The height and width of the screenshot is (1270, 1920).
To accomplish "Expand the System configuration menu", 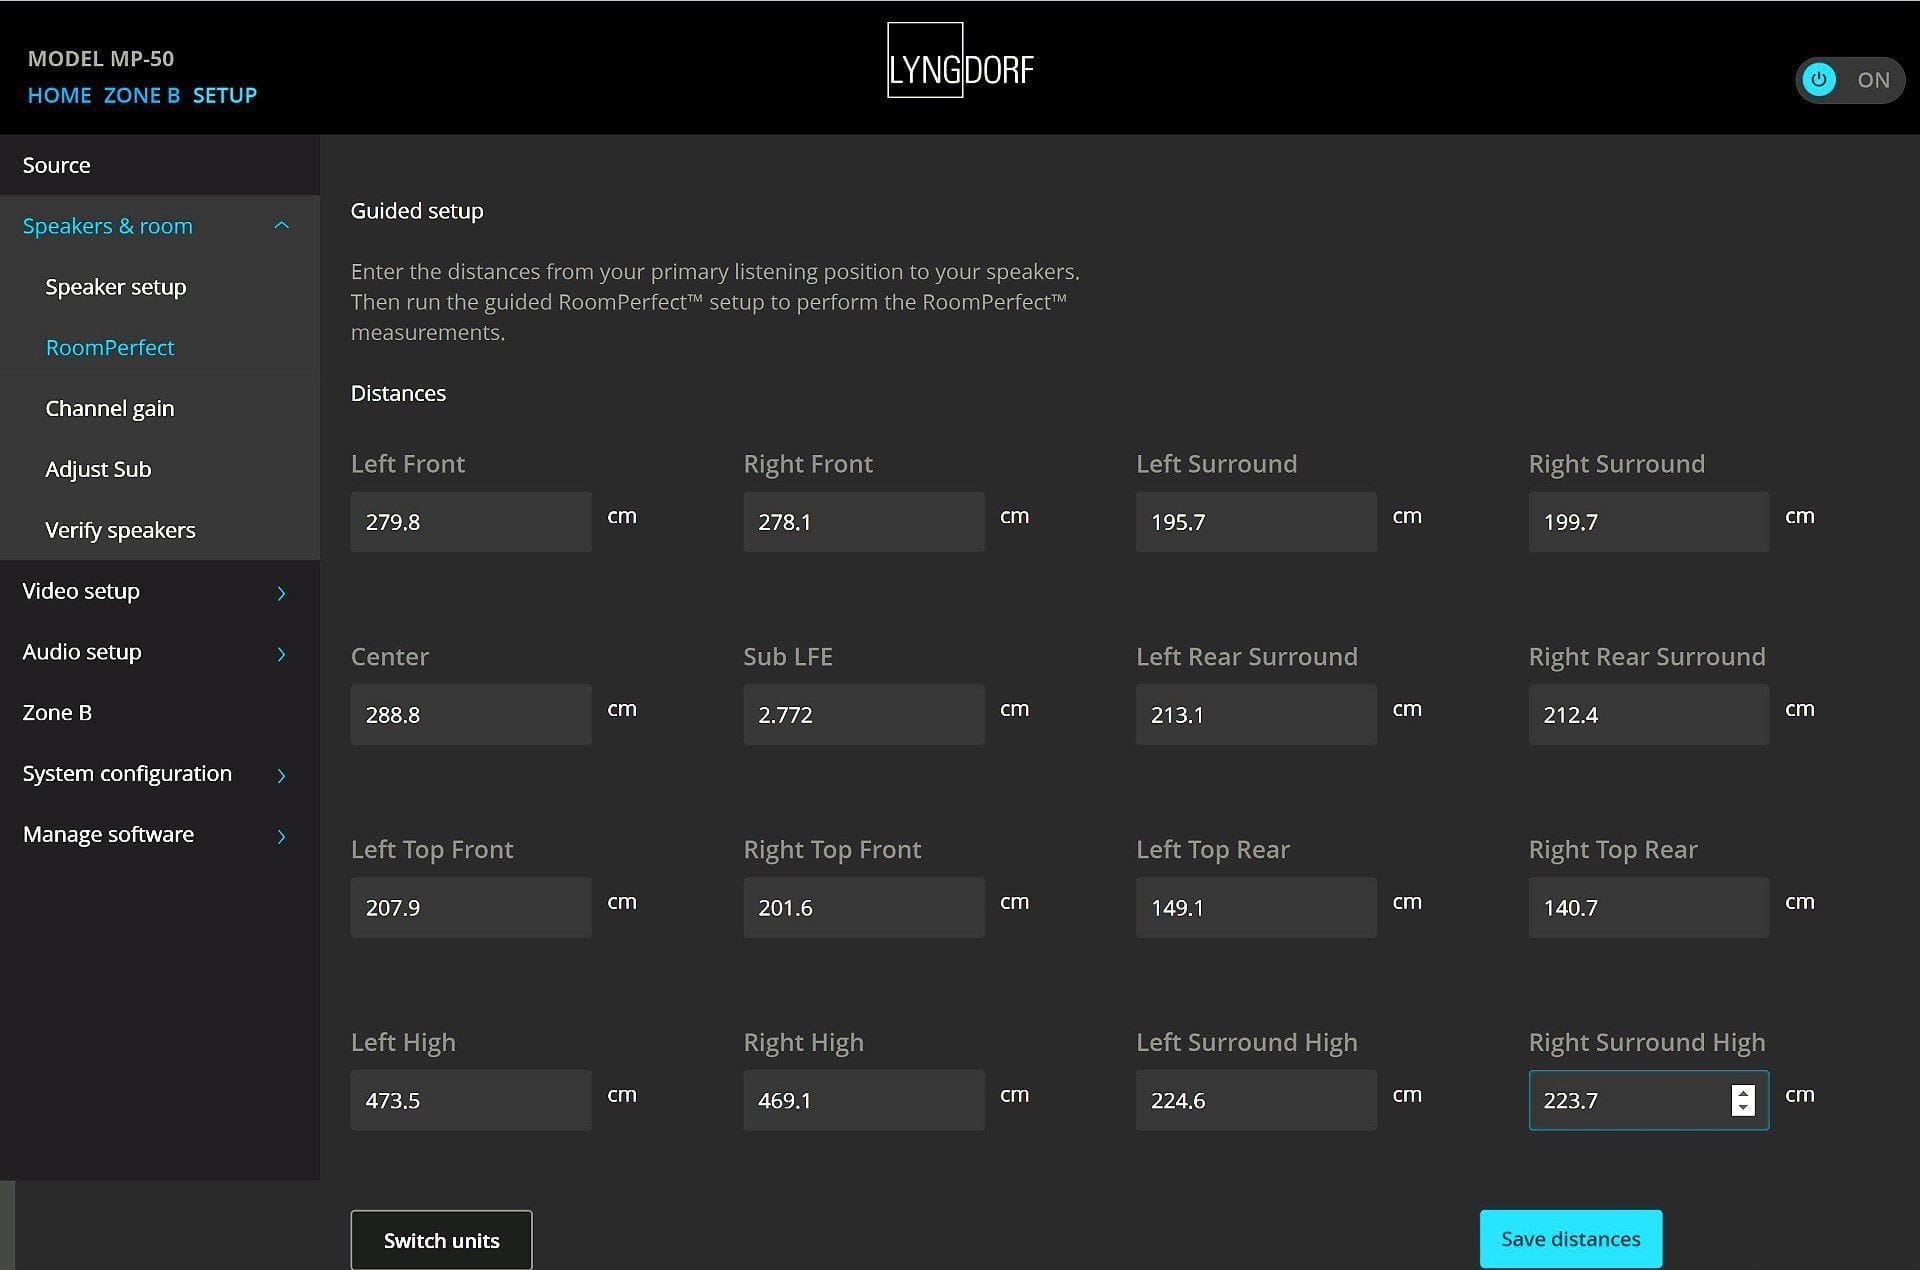I will [281, 775].
